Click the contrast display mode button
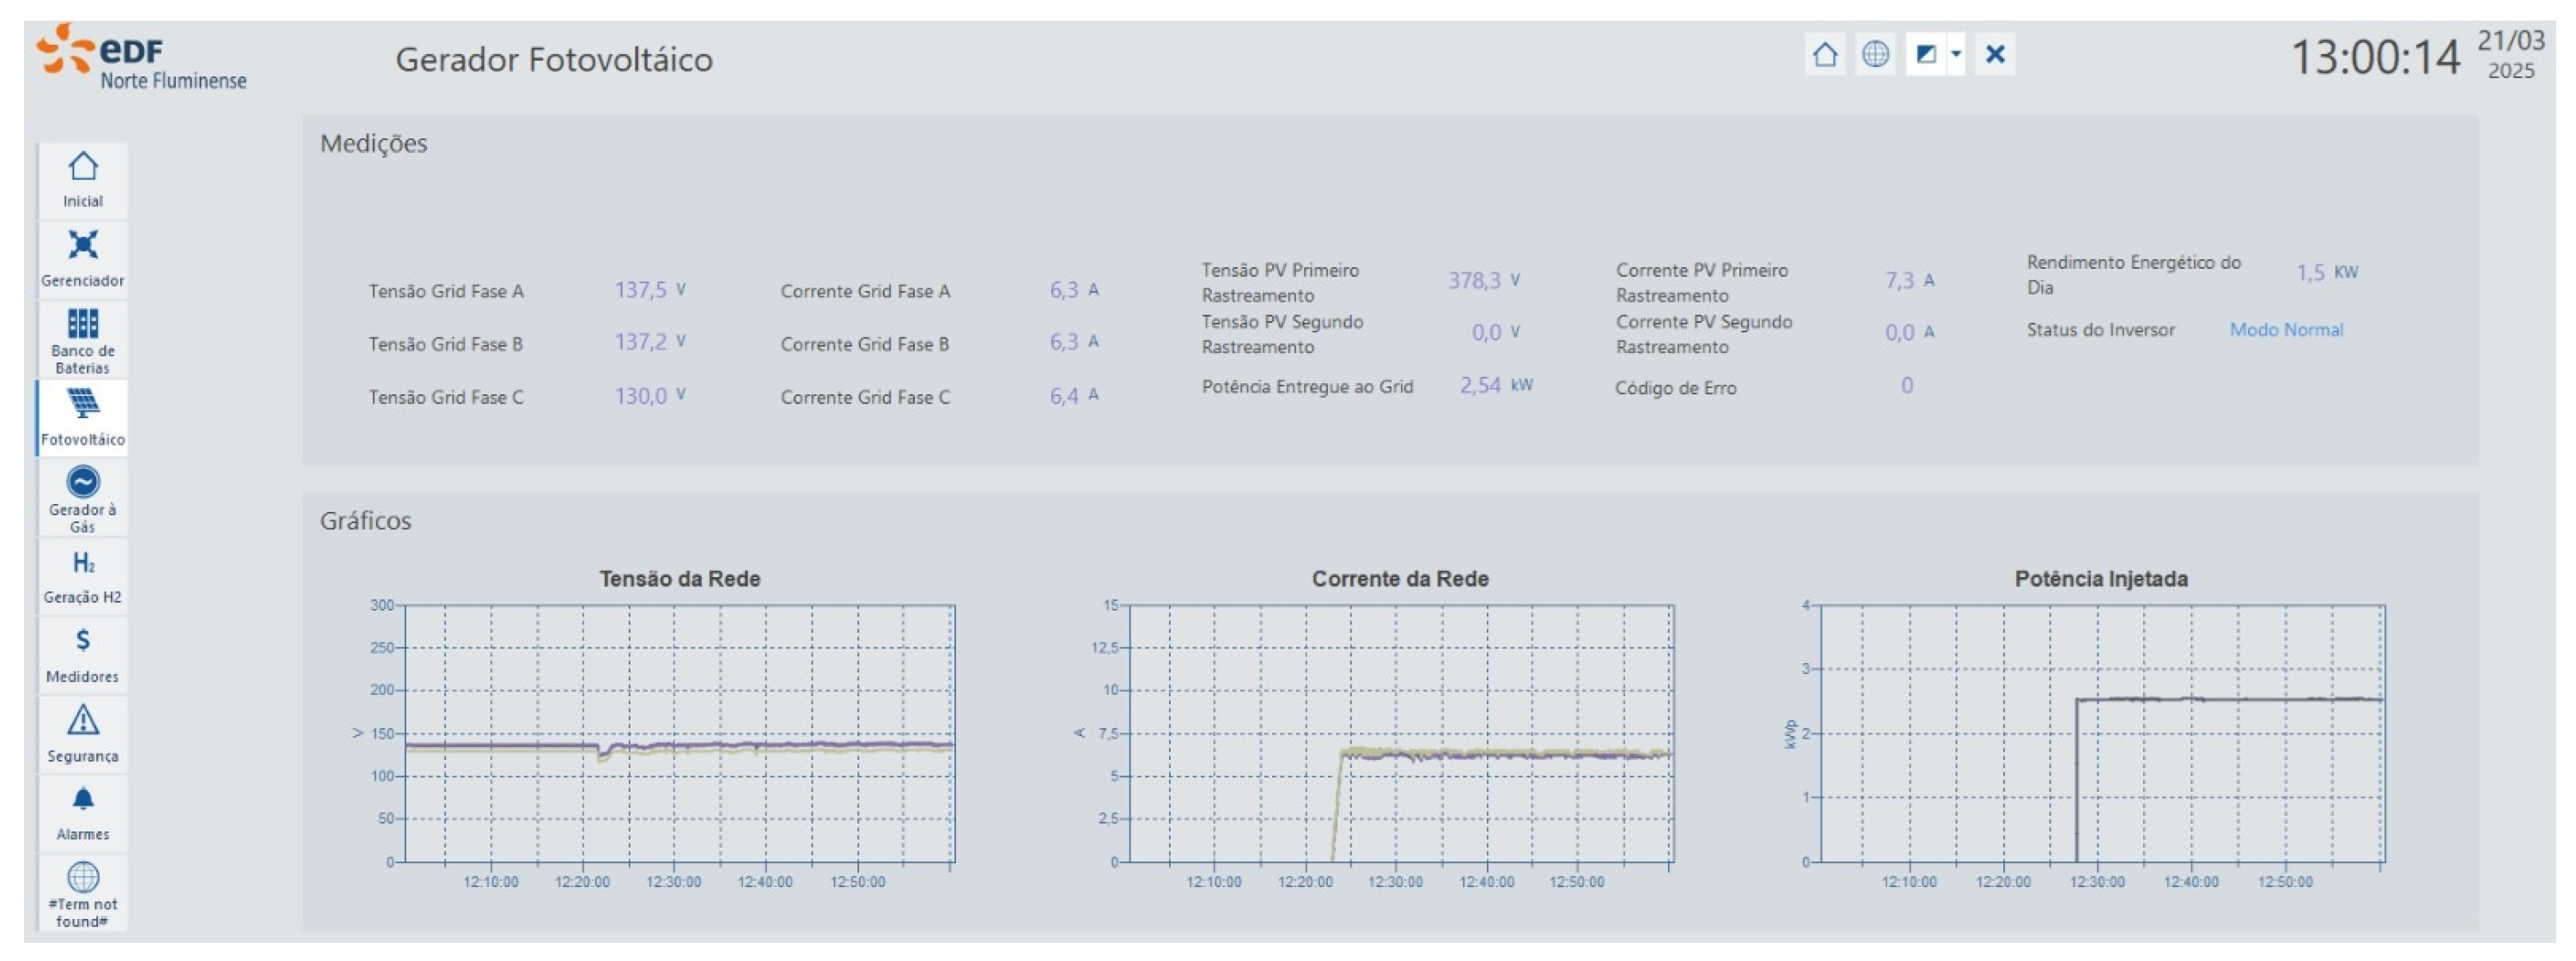This screenshot has width=2576, height=961. pos(1925,54)
